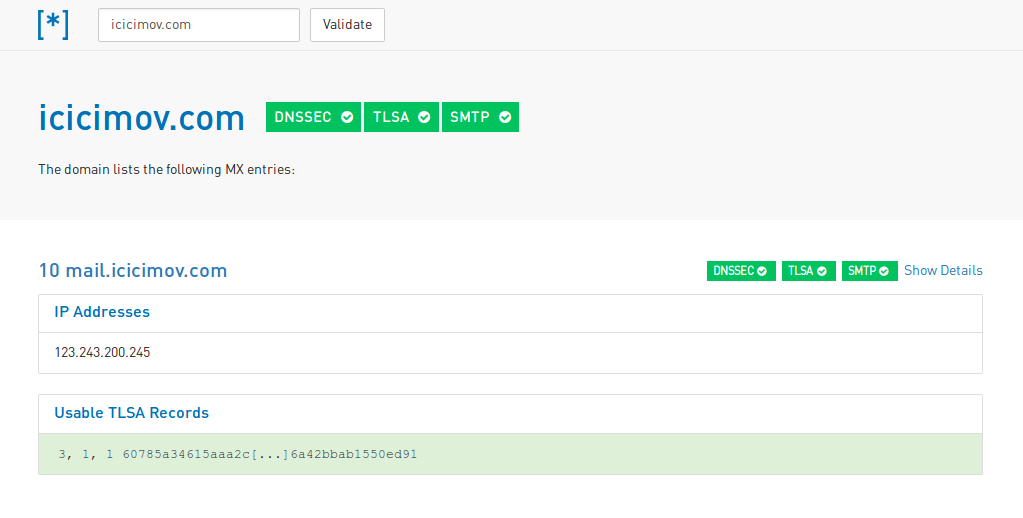This screenshot has width=1023, height=518.
Task: Click the MX entries description text
Action: pos(167,169)
